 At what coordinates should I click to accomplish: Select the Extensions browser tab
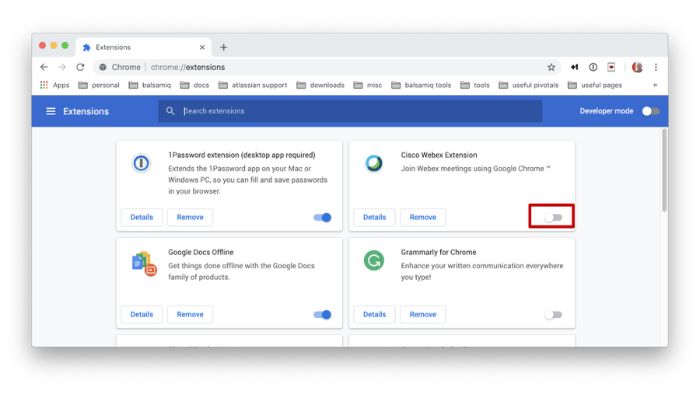point(143,47)
